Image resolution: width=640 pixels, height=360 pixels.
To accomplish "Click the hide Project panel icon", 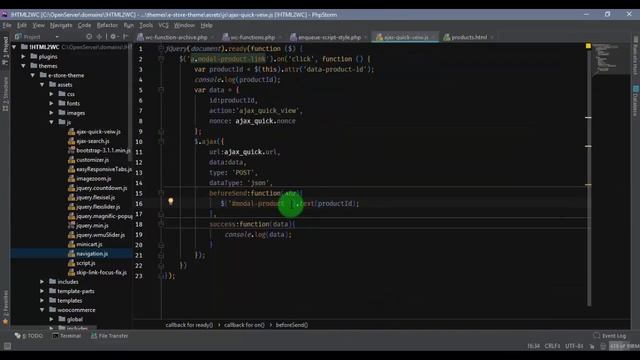I will tap(125, 37).
